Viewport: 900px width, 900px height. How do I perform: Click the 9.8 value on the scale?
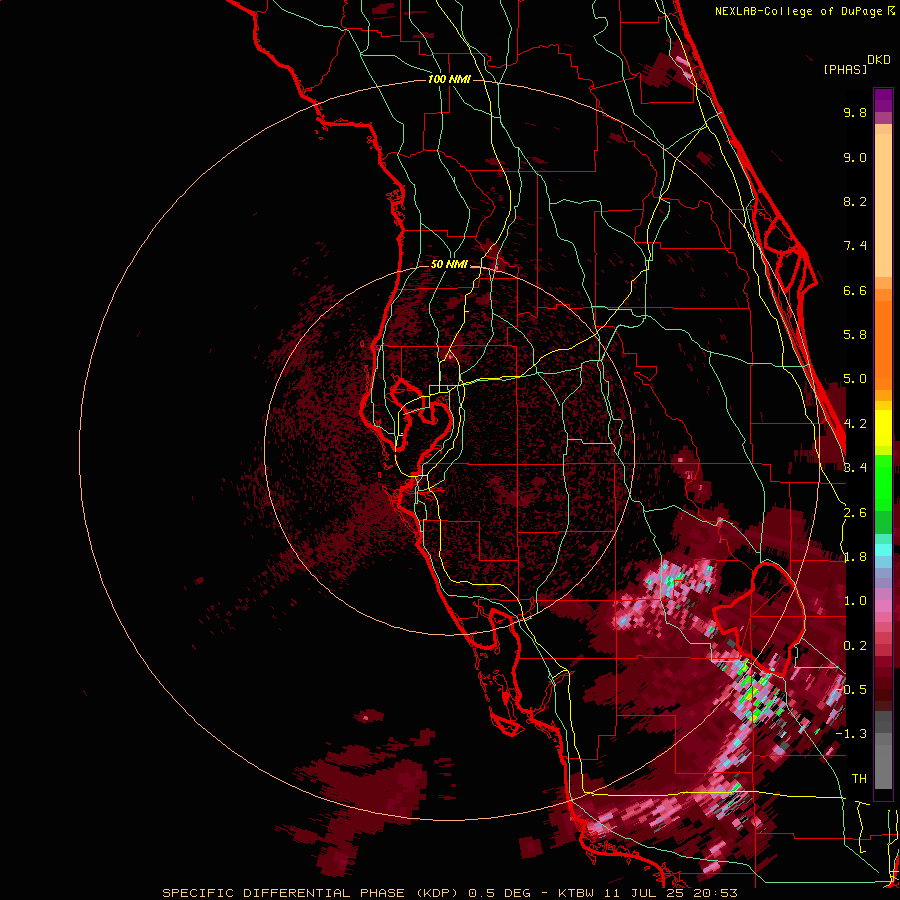tap(855, 112)
